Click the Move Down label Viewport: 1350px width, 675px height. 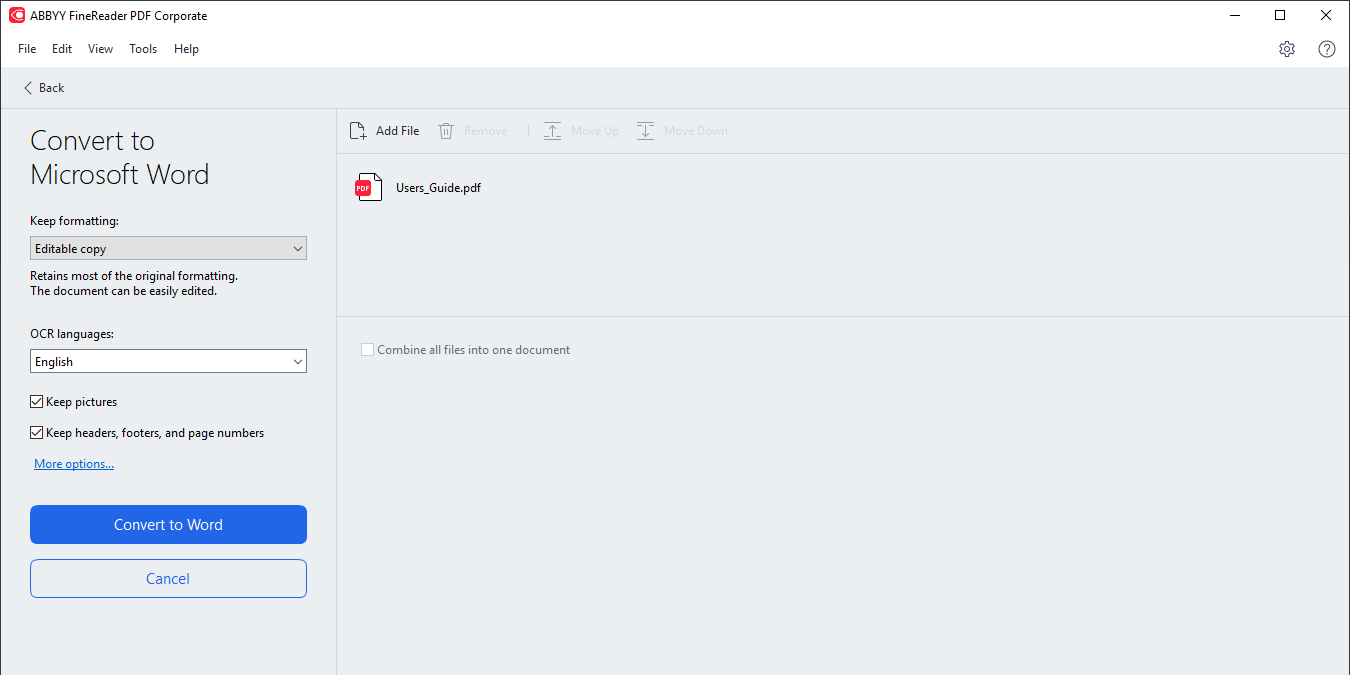(x=696, y=131)
